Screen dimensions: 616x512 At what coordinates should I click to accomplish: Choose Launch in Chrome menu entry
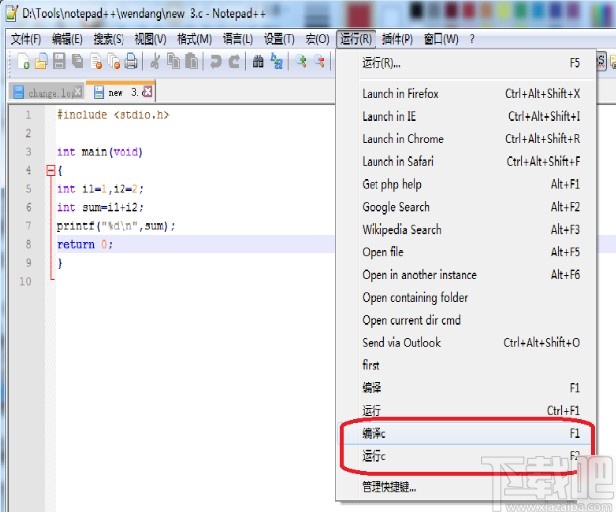403,139
